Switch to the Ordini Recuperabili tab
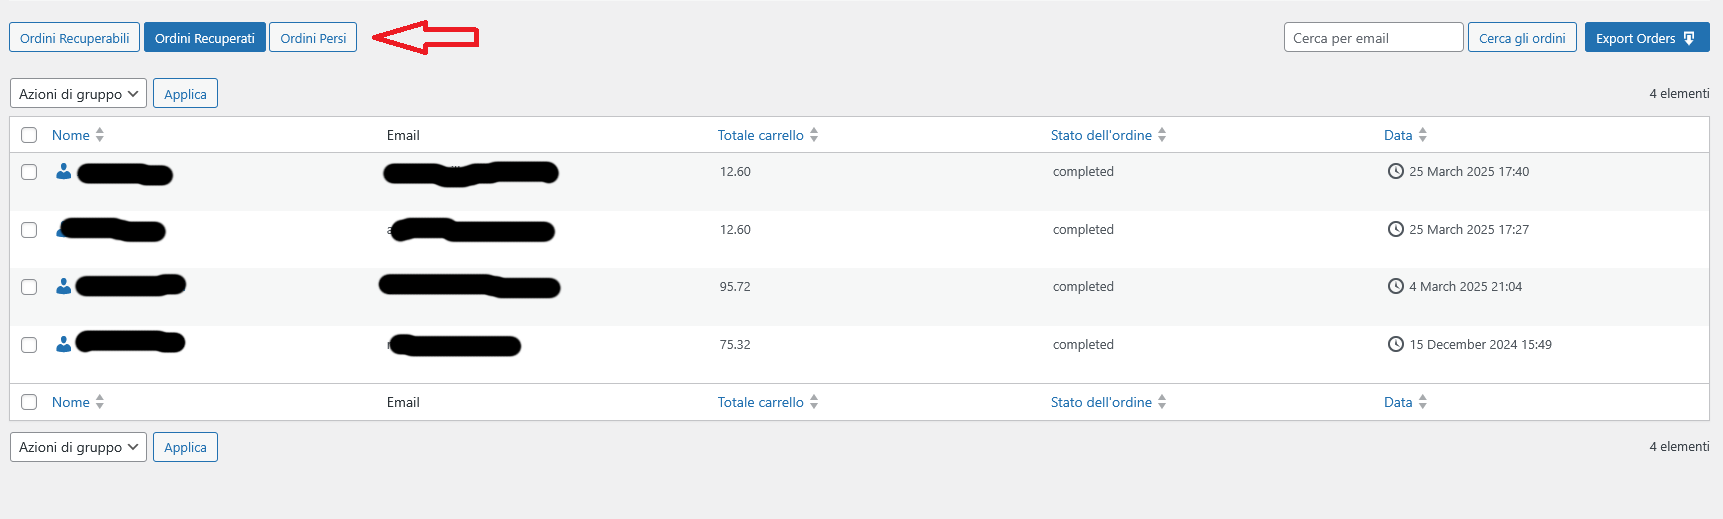The image size is (1723, 519). tap(75, 38)
